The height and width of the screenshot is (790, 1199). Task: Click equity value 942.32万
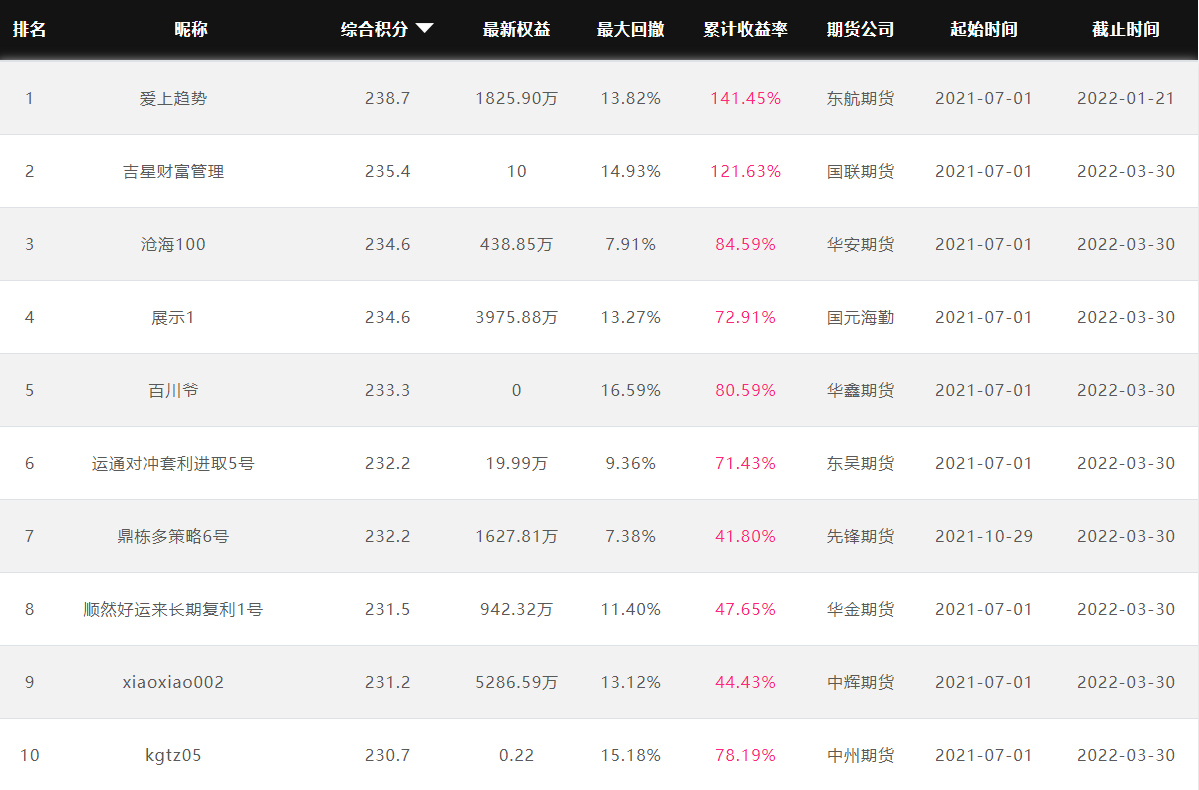tap(516, 610)
